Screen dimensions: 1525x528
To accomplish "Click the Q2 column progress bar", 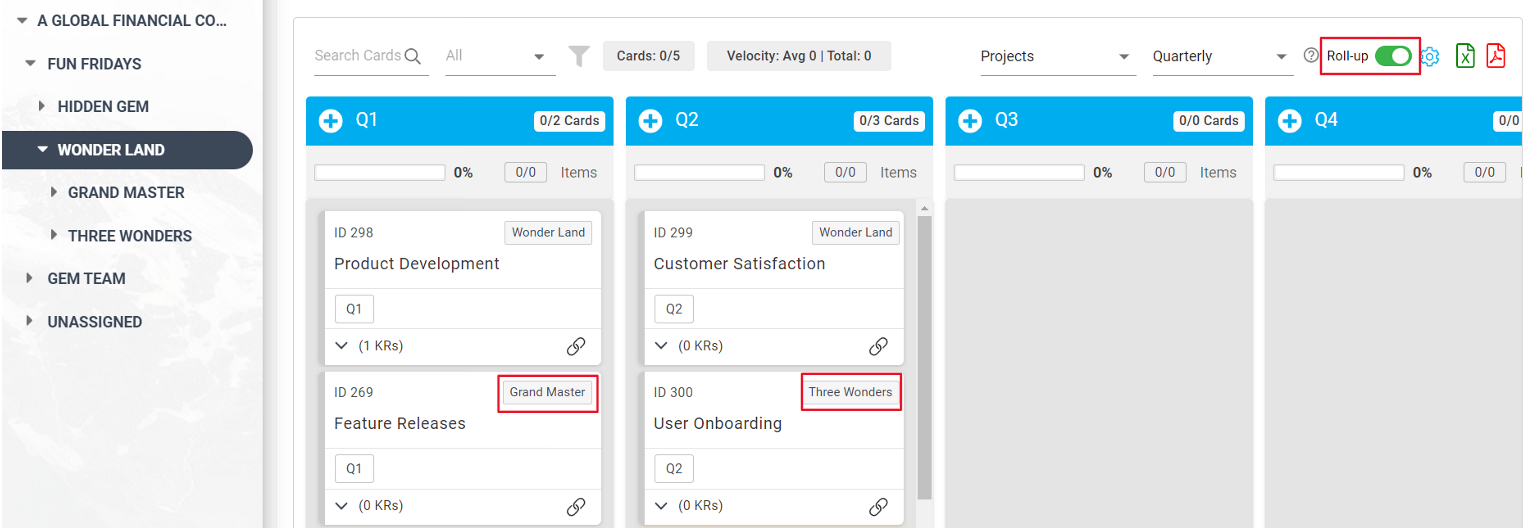I will (699, 173).
